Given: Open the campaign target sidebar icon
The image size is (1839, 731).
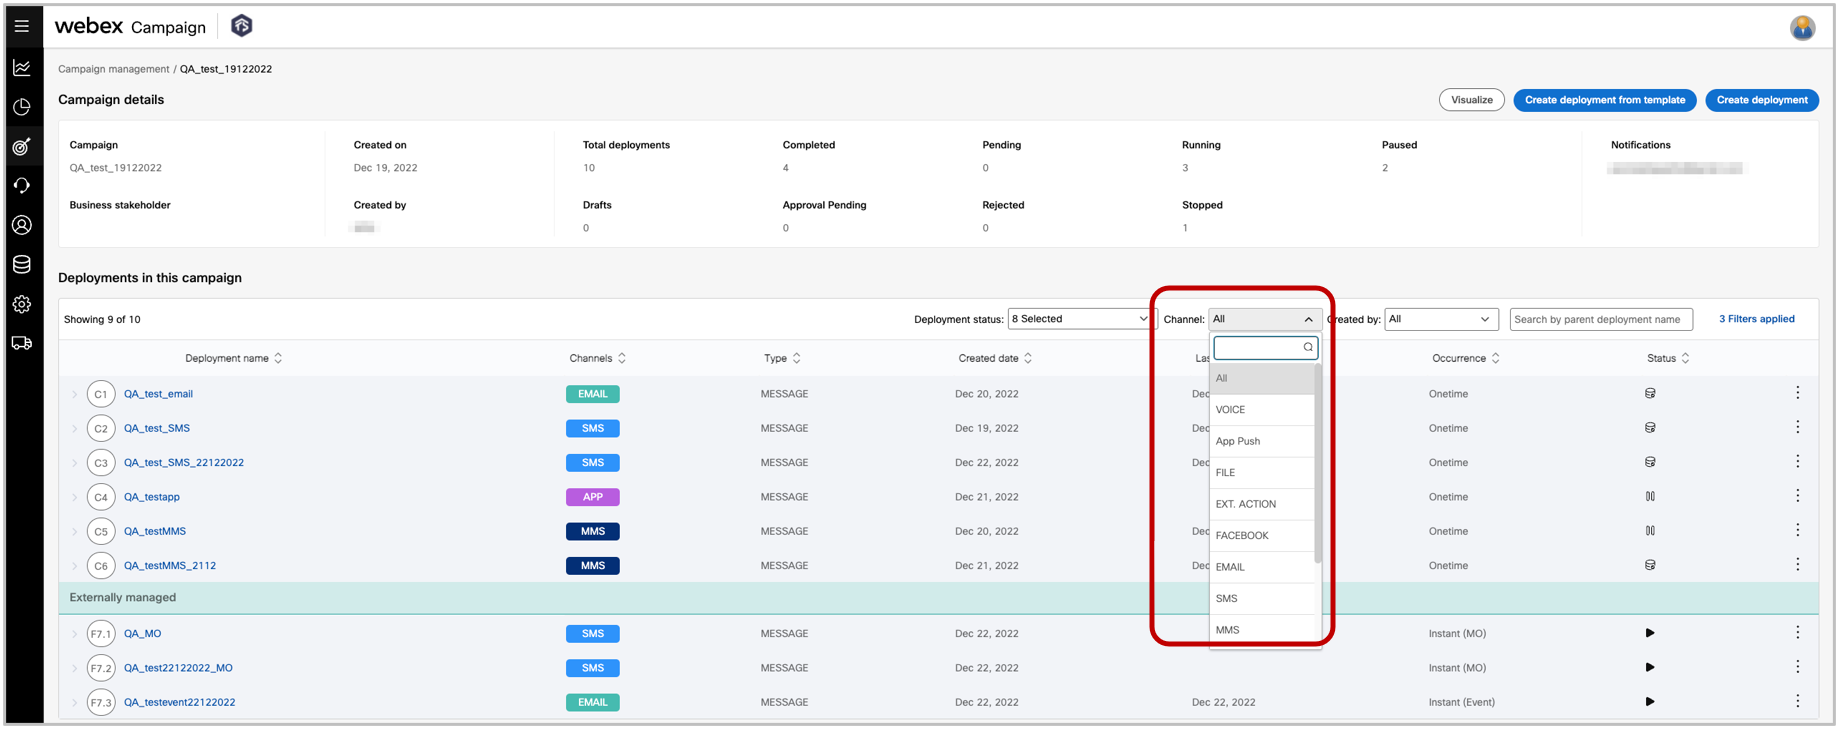Looking at the screenshot, I should [22, 147].
